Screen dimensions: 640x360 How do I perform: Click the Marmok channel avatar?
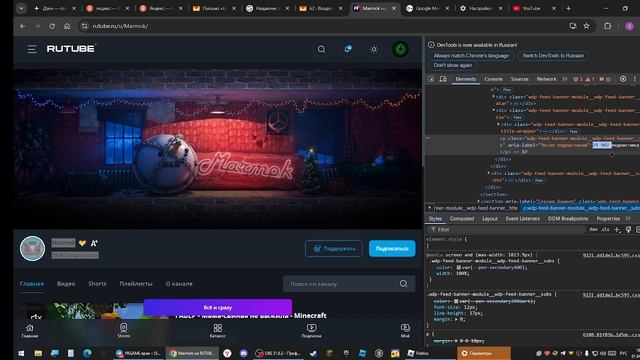[33, 248]
